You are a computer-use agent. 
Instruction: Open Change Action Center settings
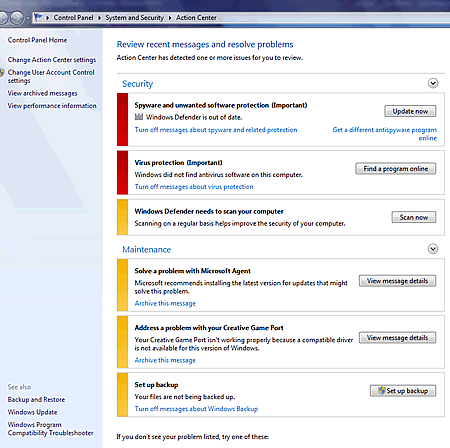point(52,60)
